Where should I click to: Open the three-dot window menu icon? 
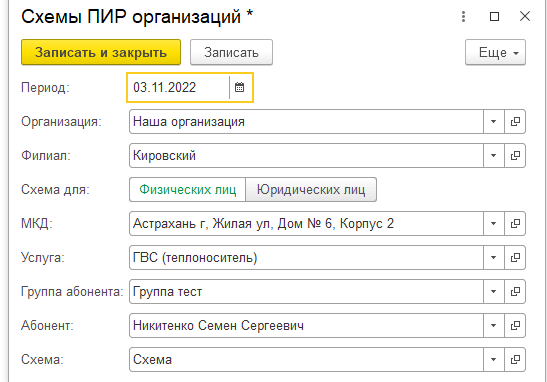tap(463, 16)
